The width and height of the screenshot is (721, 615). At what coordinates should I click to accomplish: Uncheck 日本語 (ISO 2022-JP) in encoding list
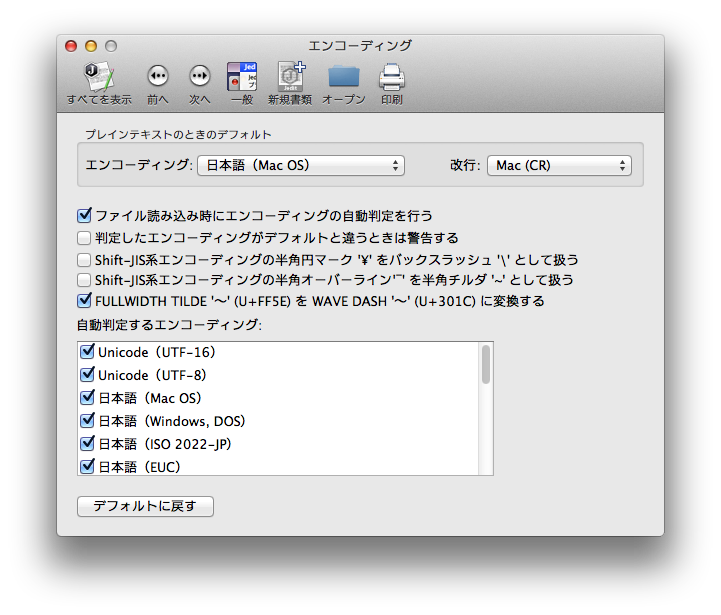coord(87,443)
